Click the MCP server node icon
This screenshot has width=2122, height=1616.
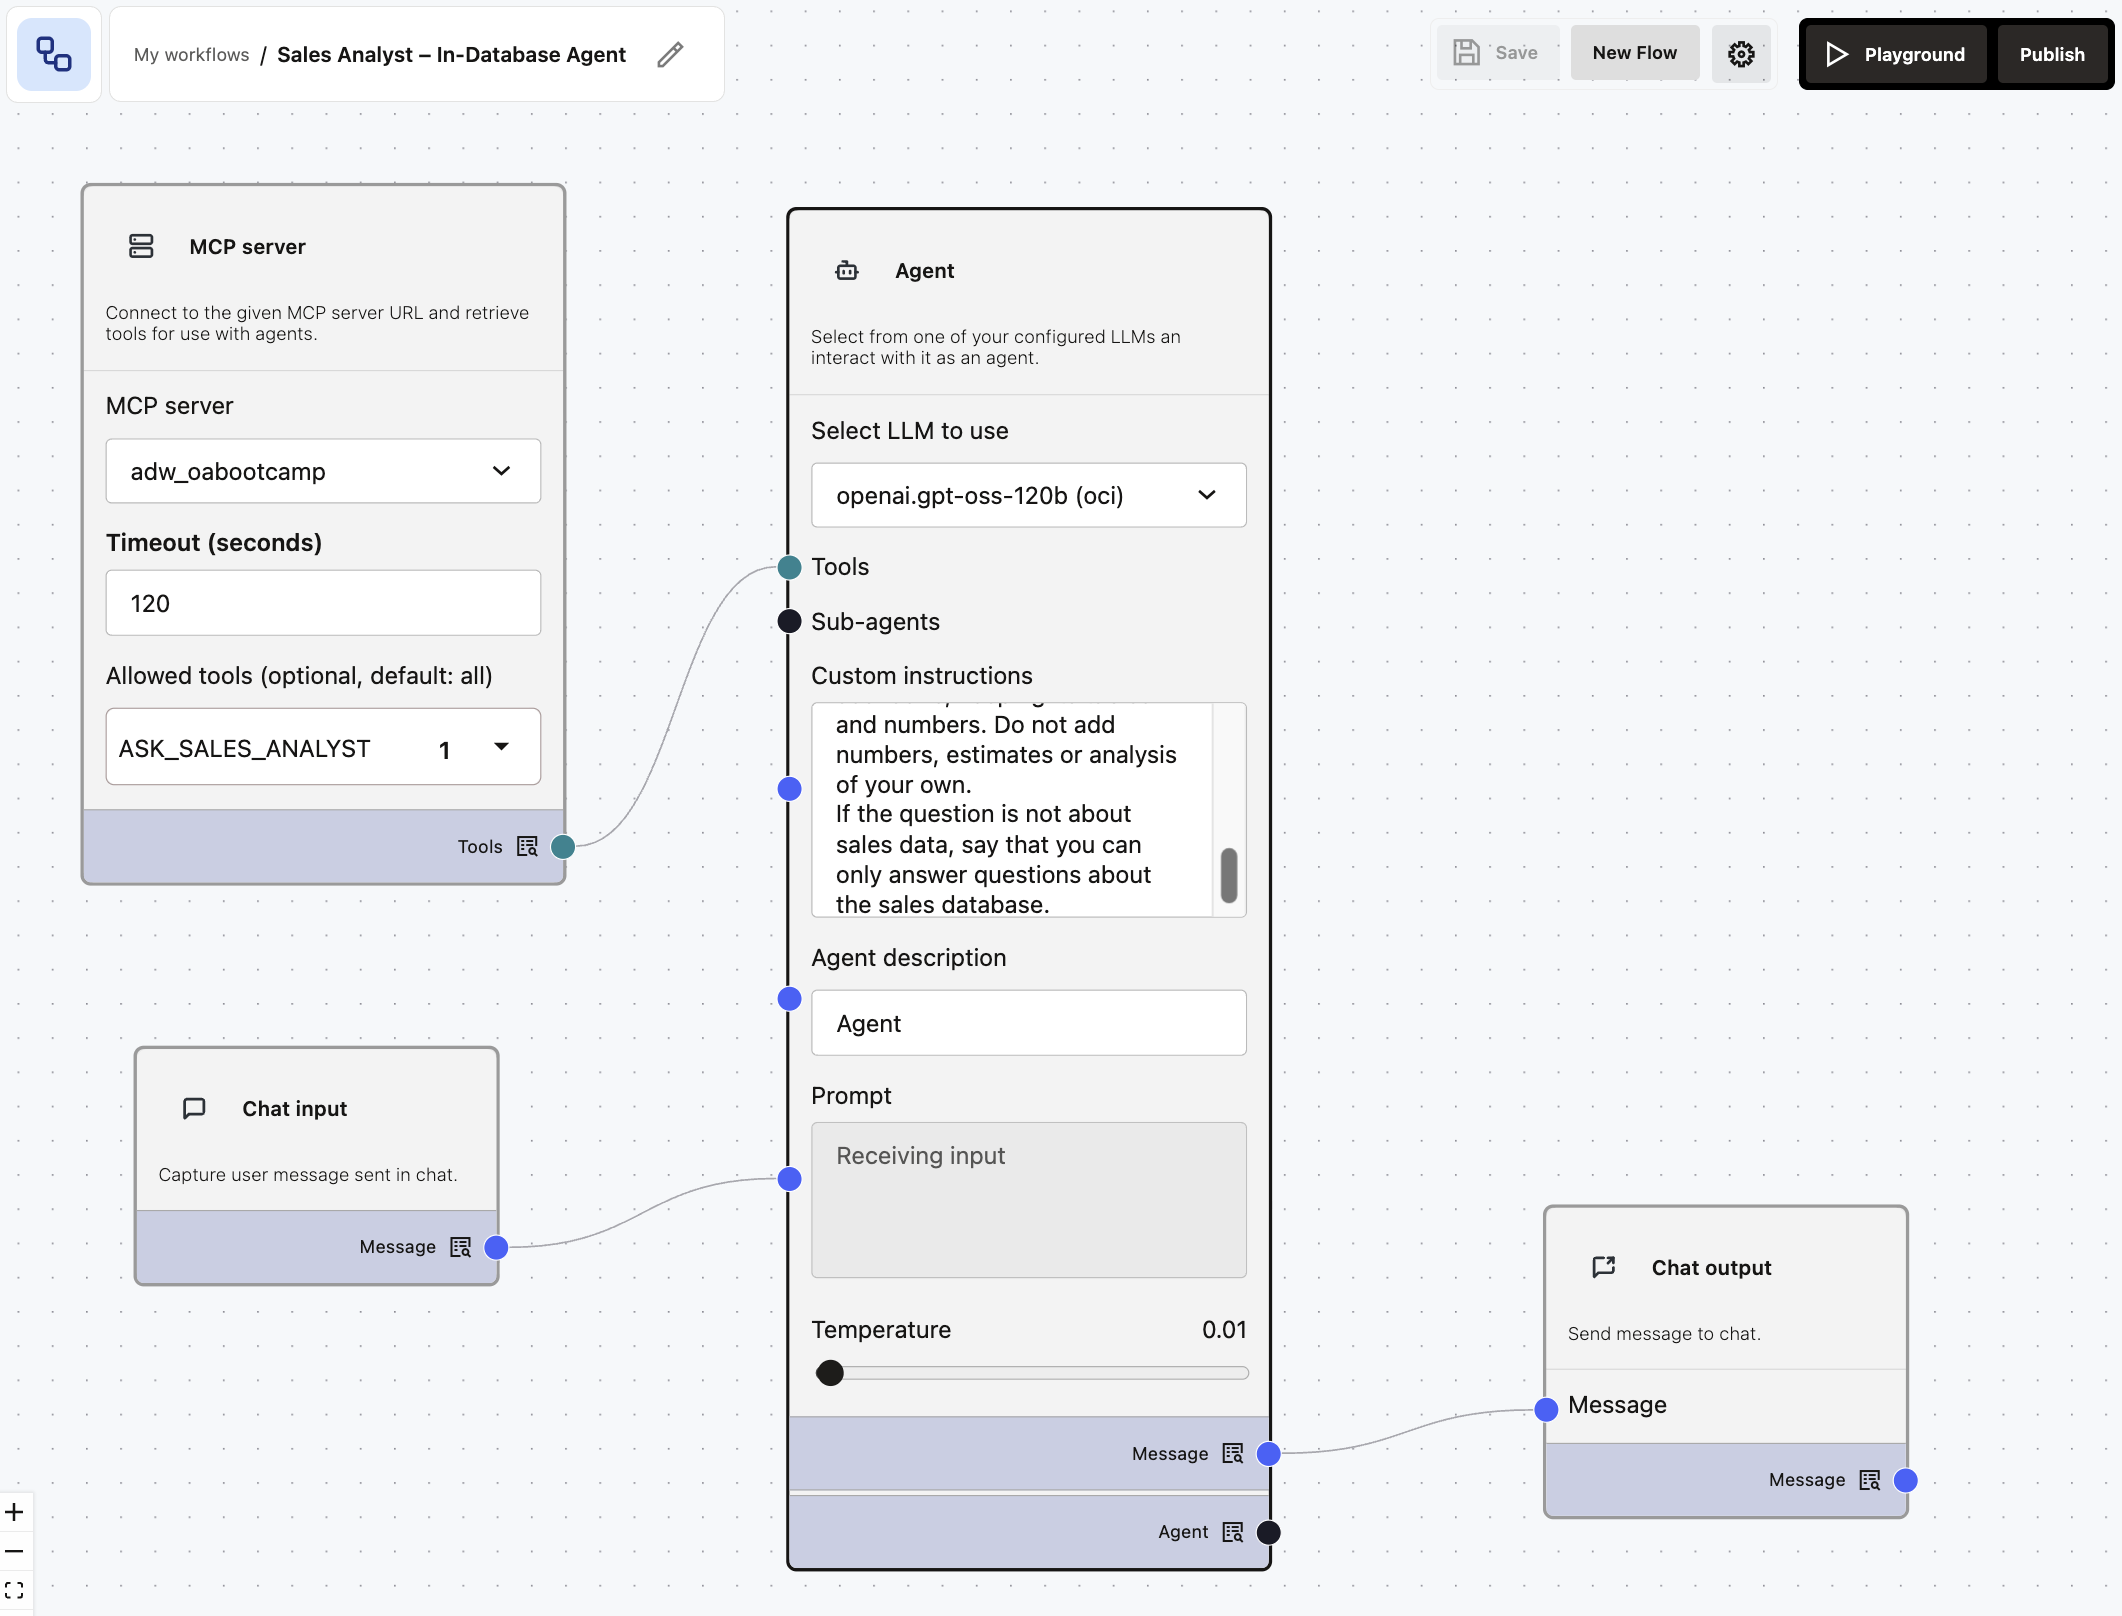tap(141, 246)
